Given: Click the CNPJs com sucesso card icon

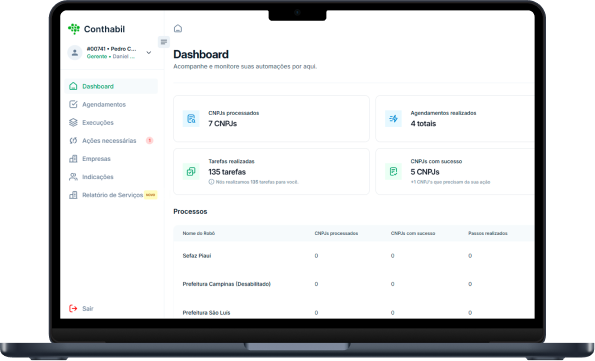Looking at the screenshot, I should coord(393,172).
